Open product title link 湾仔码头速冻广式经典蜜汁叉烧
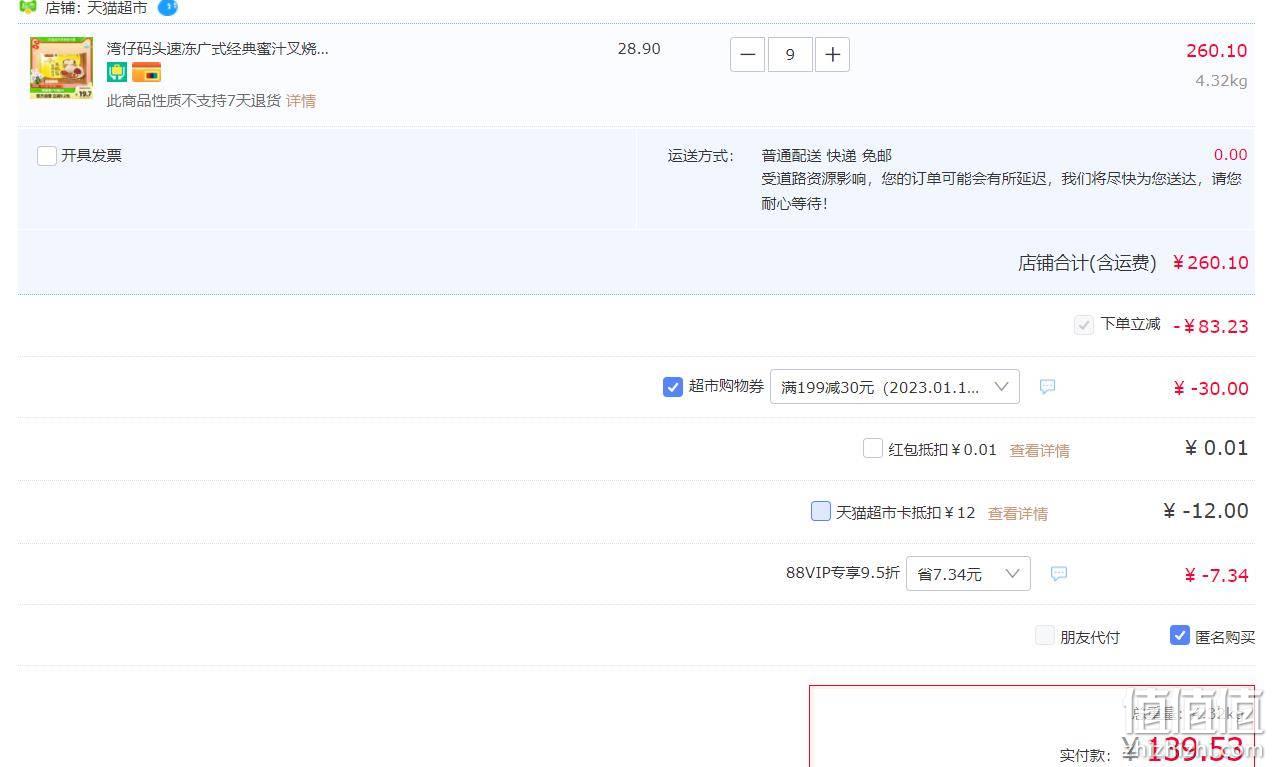The image size is (1273, 767). pyautogui.click(x=218, y=48)
